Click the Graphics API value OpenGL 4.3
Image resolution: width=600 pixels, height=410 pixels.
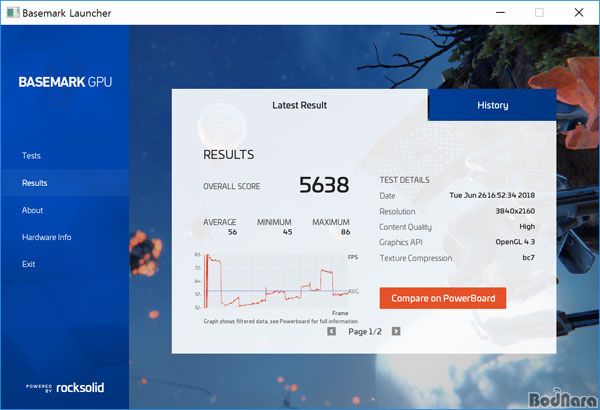tap(515, 242)
